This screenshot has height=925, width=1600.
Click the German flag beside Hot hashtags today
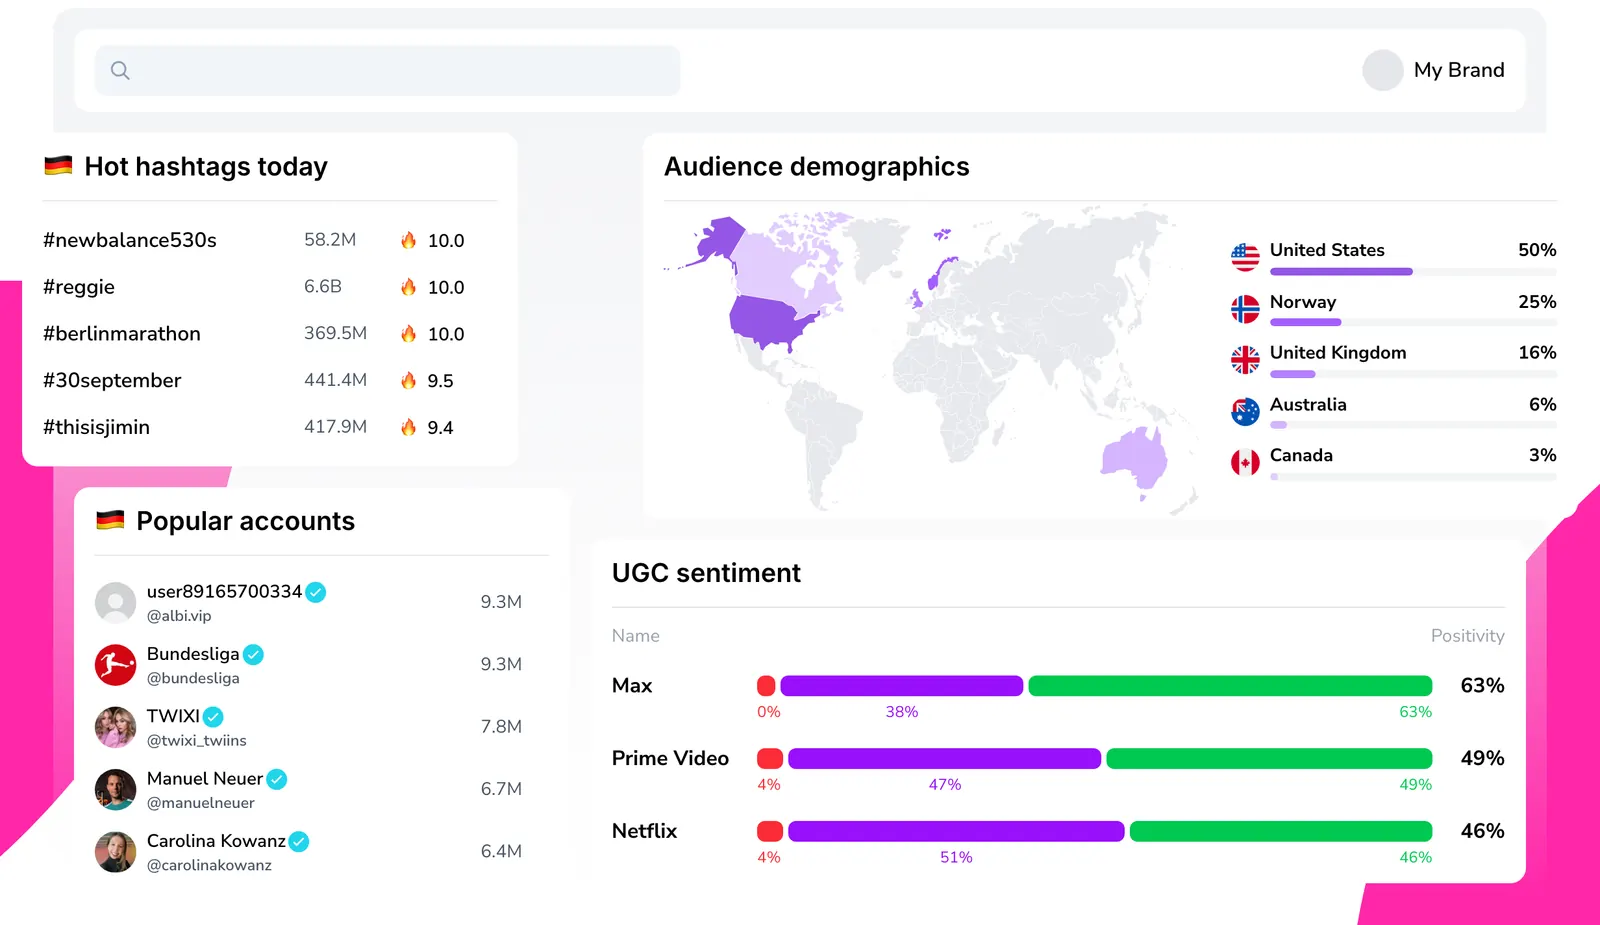(58, 166)
